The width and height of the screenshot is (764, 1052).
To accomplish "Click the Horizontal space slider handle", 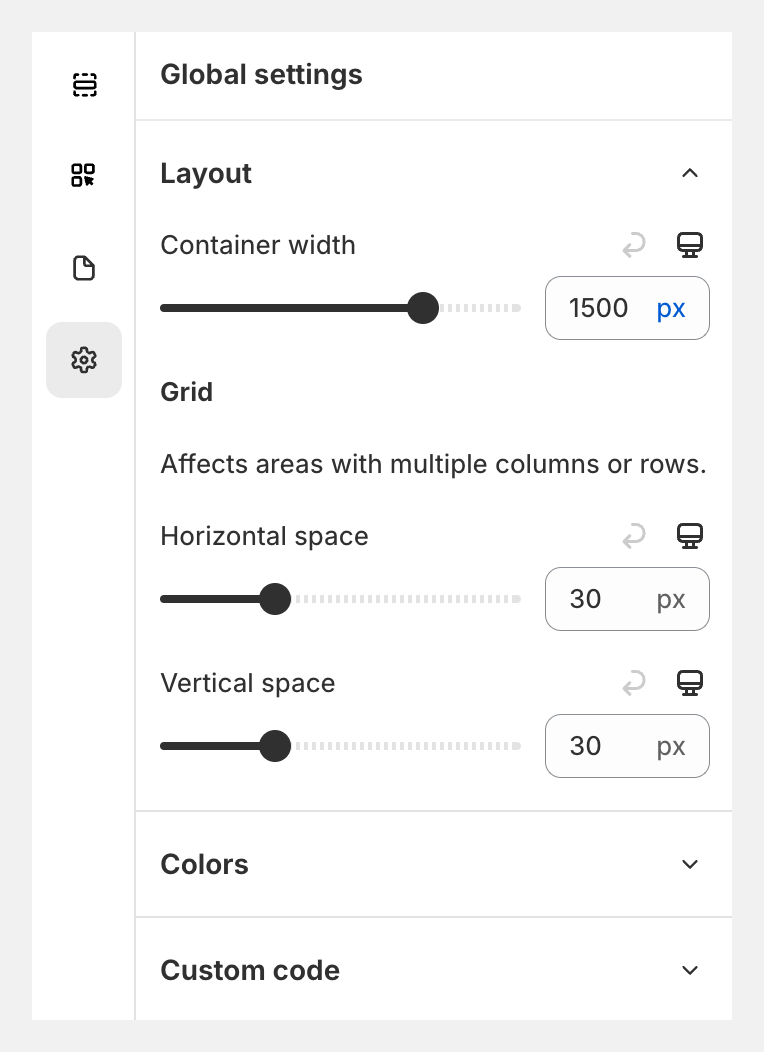I will 275,599.
